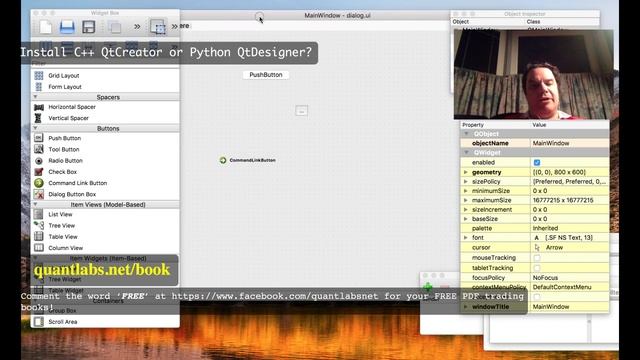Collapse the QObject property group
The width and height of the screenshot is (640, 360).
[x=467, y=134]
